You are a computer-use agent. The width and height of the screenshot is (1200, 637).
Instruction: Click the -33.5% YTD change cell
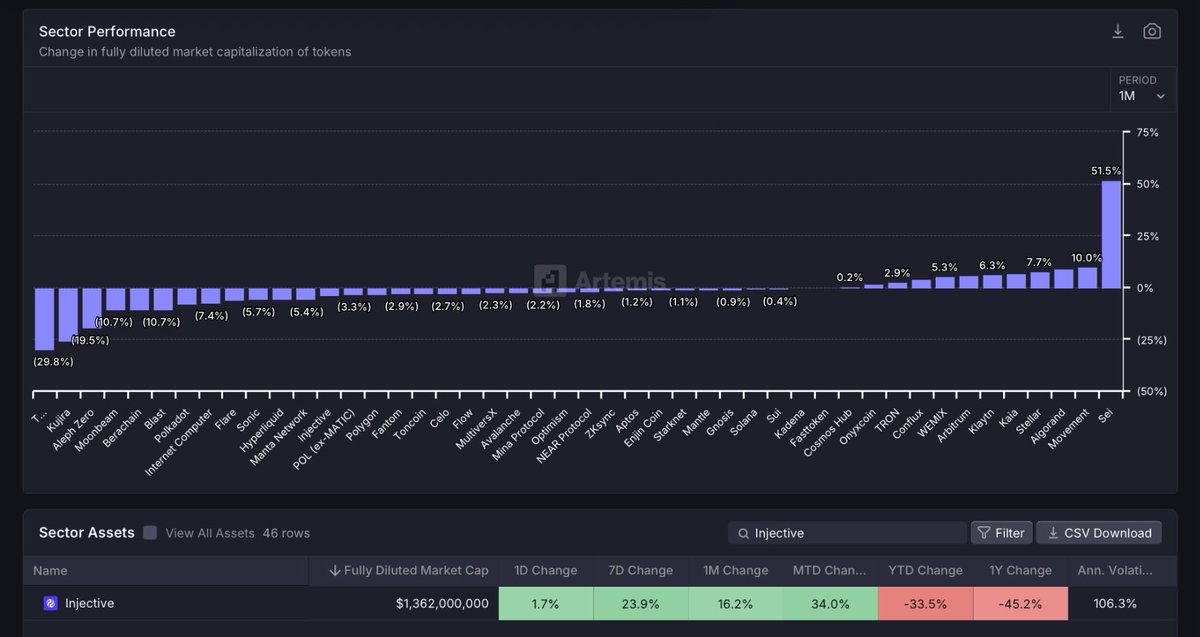pos(925,604)
